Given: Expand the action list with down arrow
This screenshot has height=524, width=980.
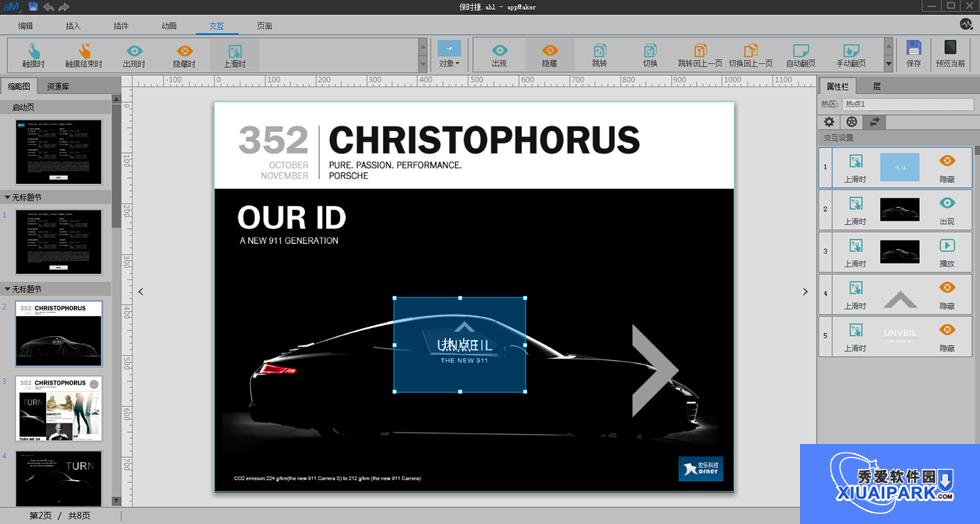Looking at the screenshot, I should (888, 64).
